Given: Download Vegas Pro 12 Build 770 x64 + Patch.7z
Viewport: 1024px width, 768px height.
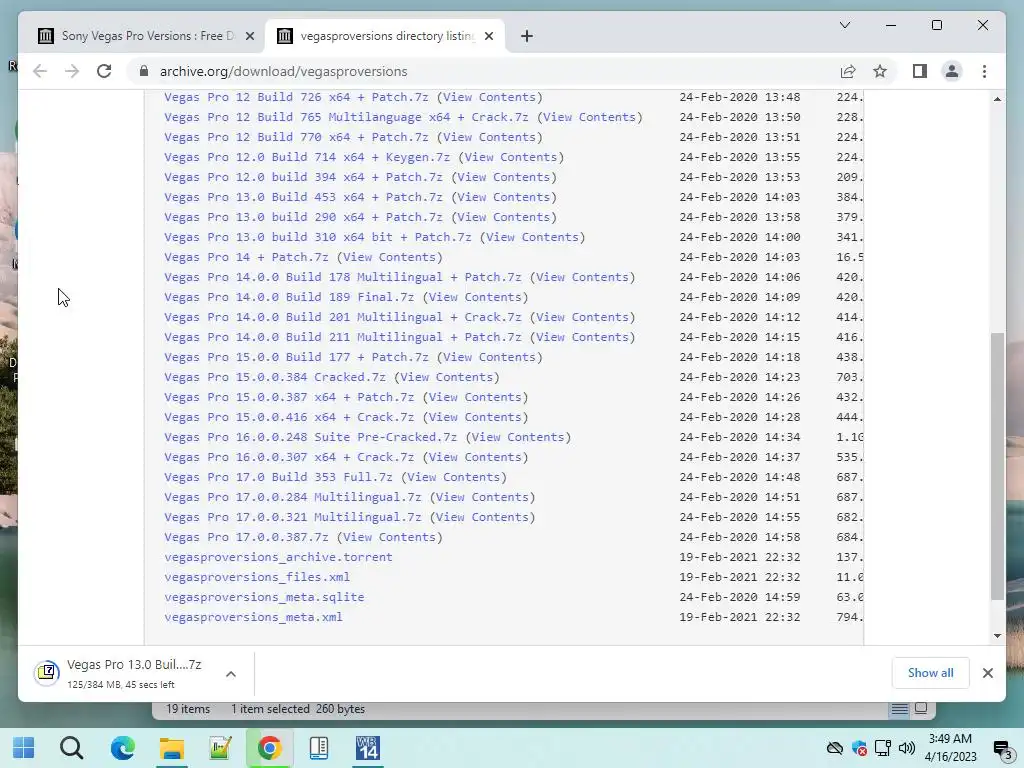Looking at the screenshot, I should (x=296, y=137).
